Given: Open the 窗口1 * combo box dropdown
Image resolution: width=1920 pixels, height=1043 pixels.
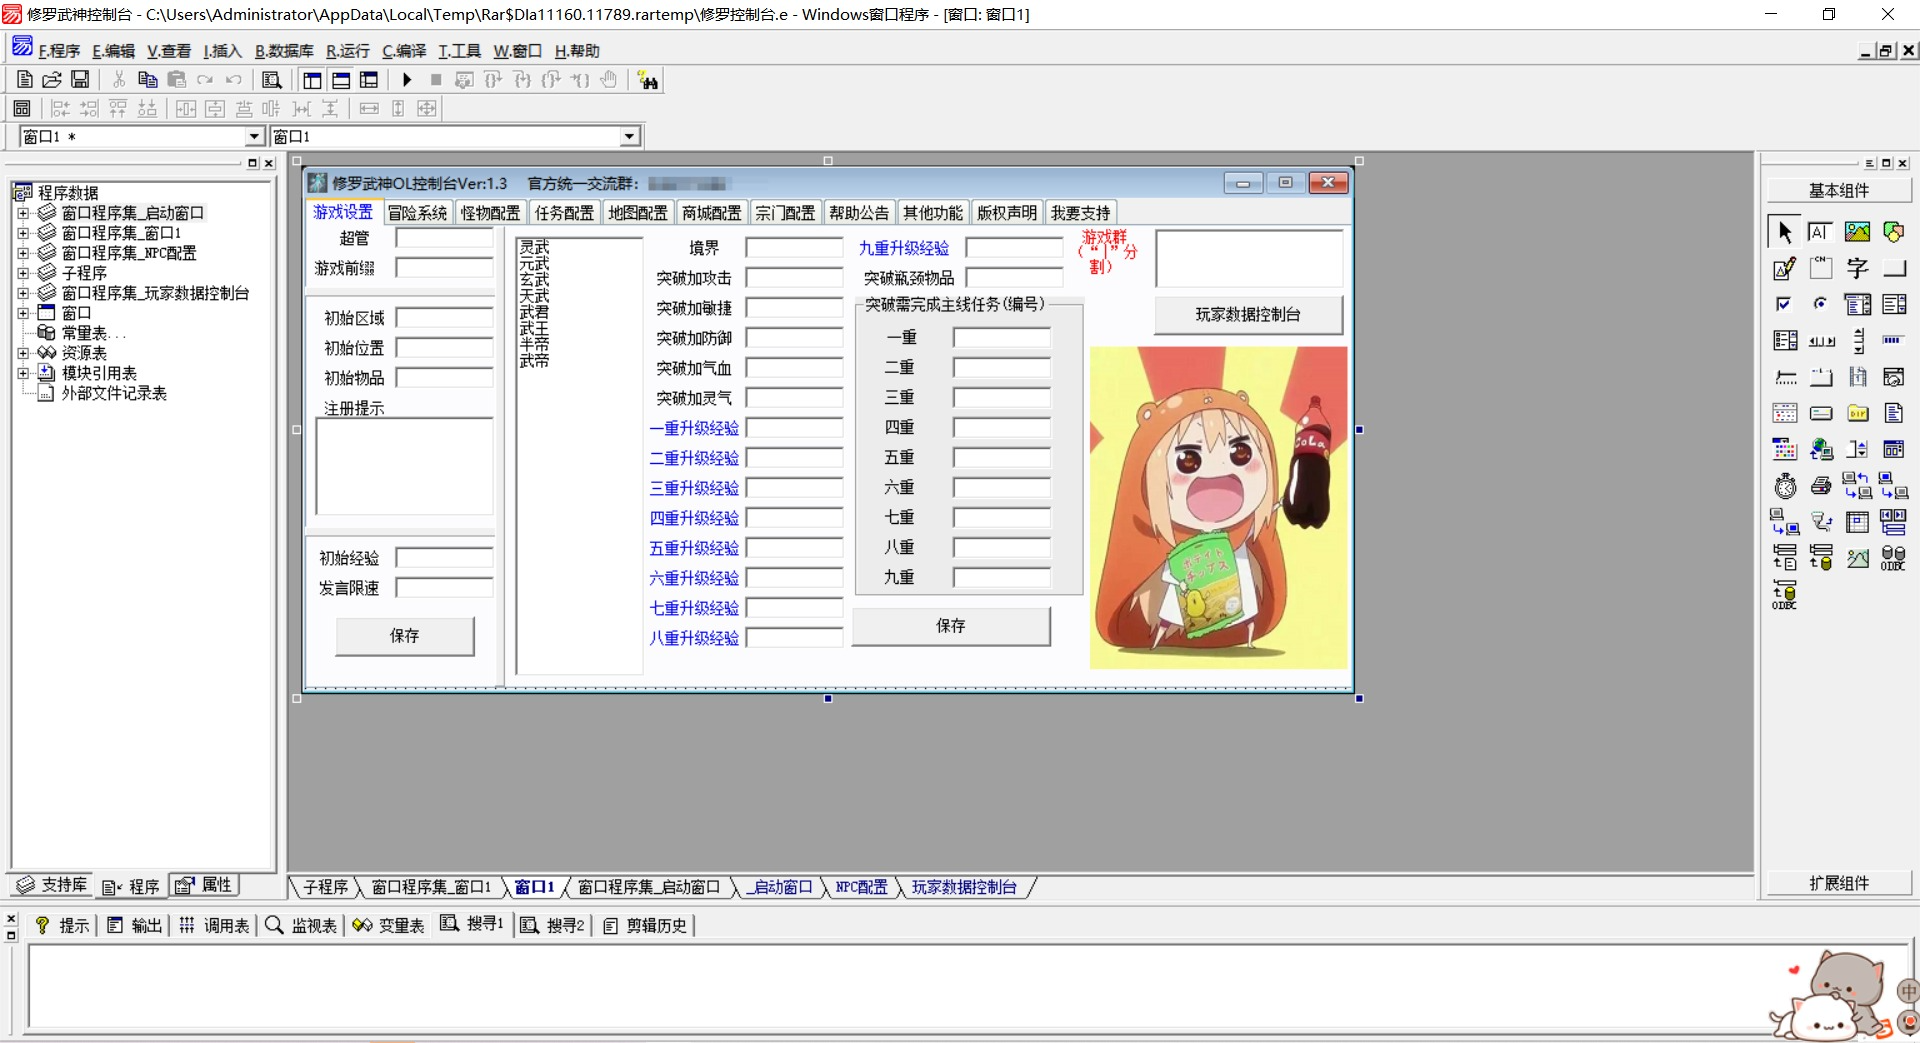Looking at the screenshot, I should tap(254, 136).
